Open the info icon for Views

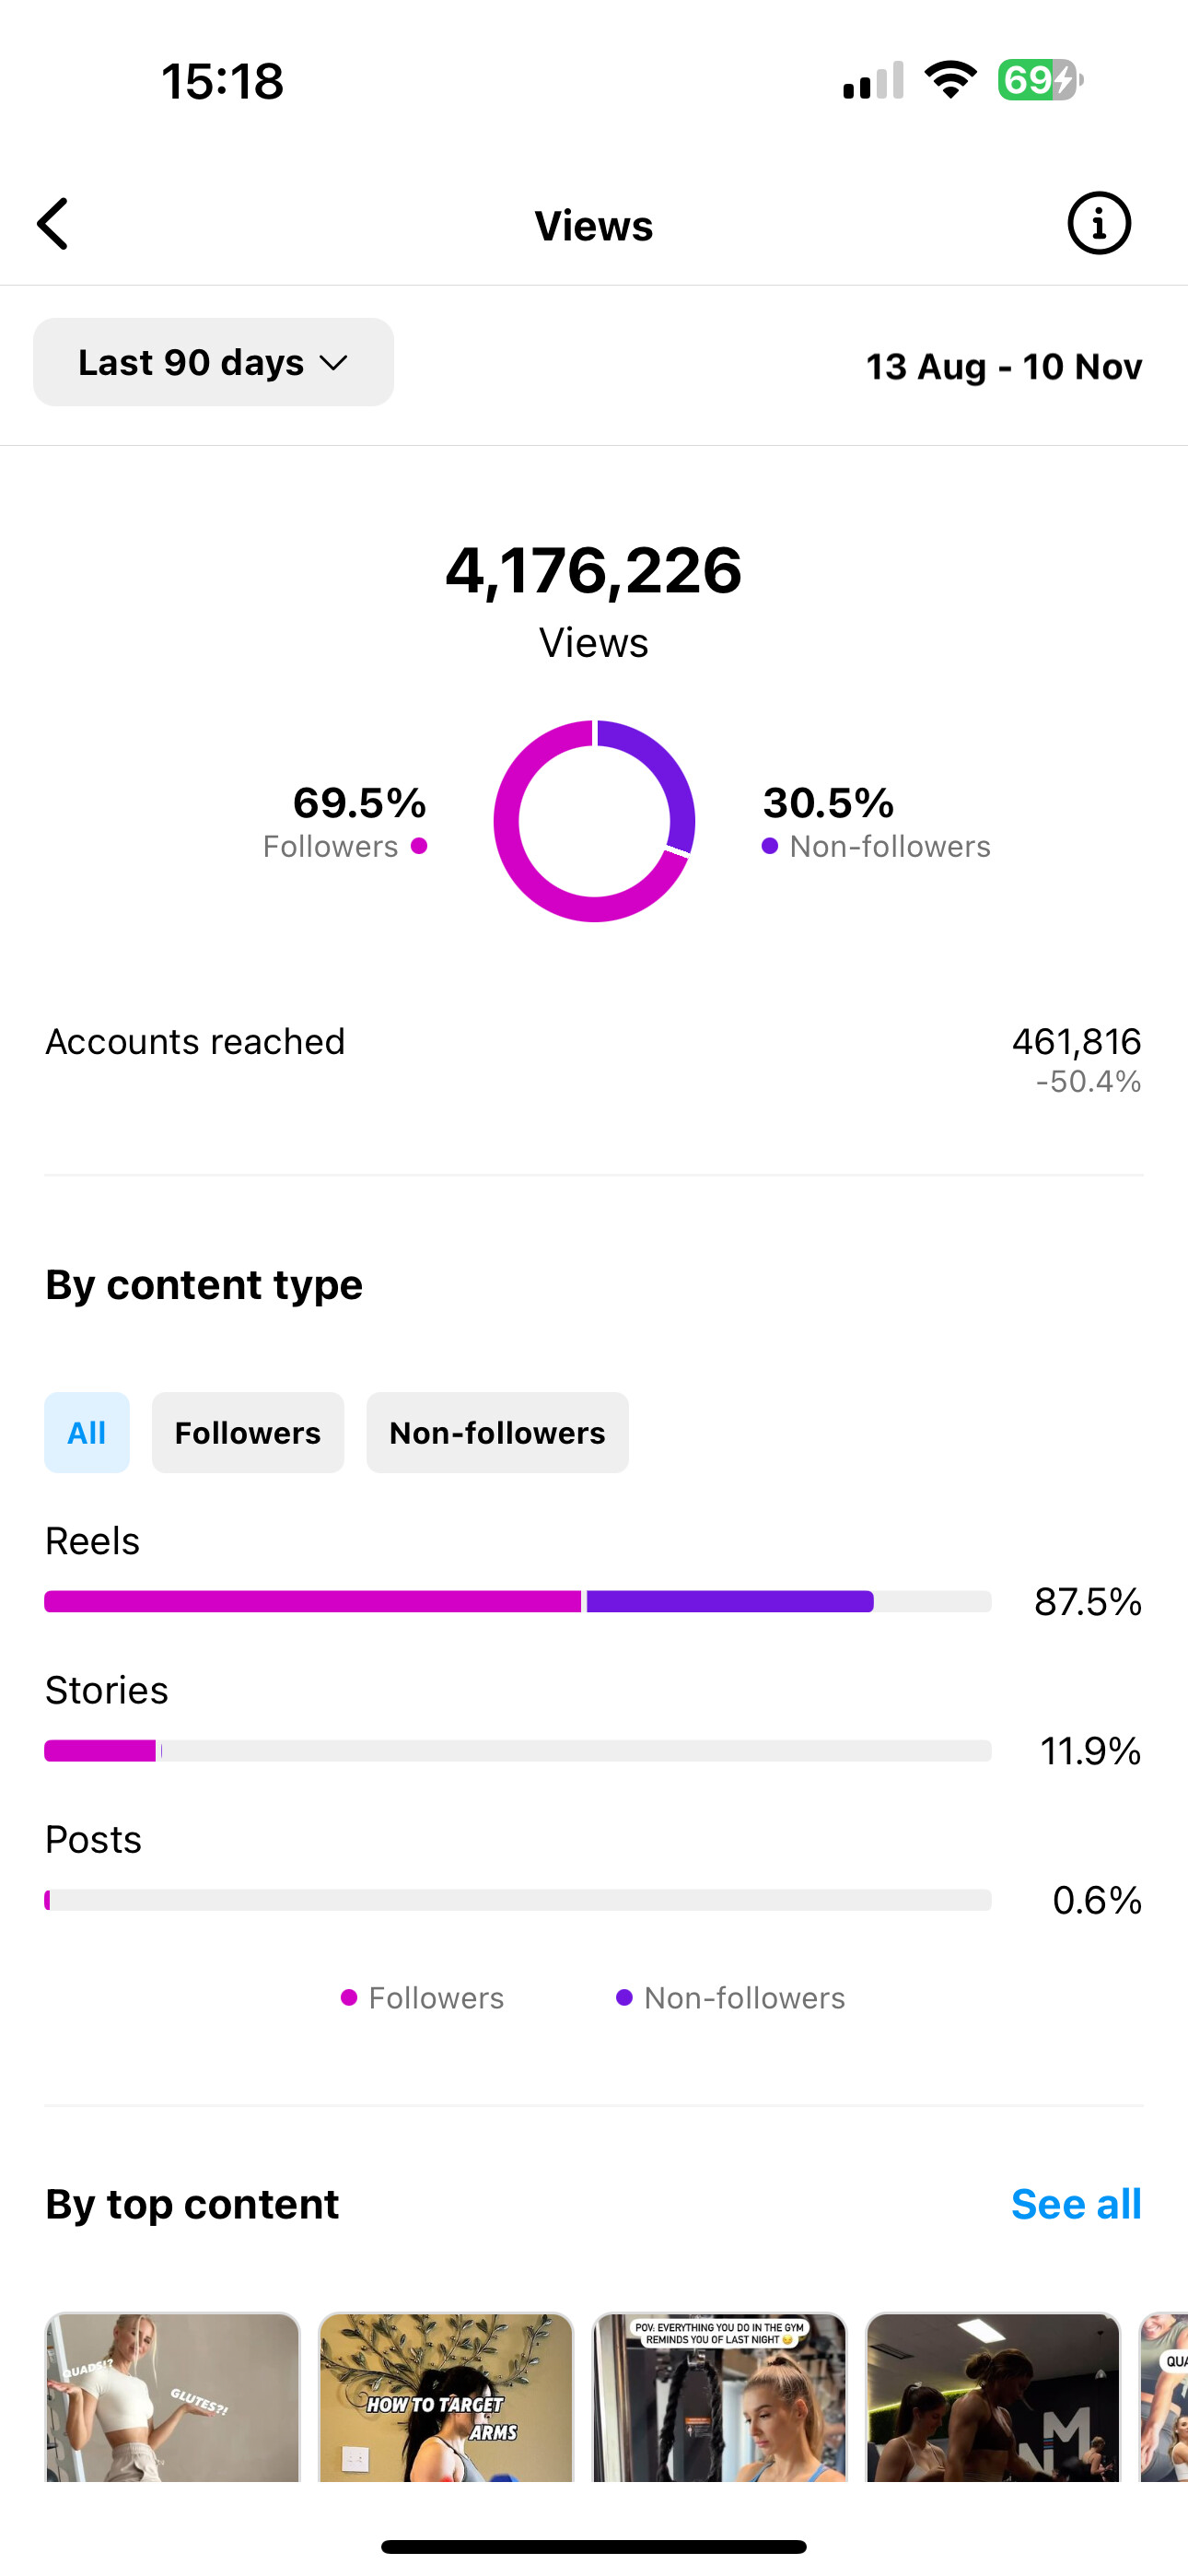(x=1099, y=223)
